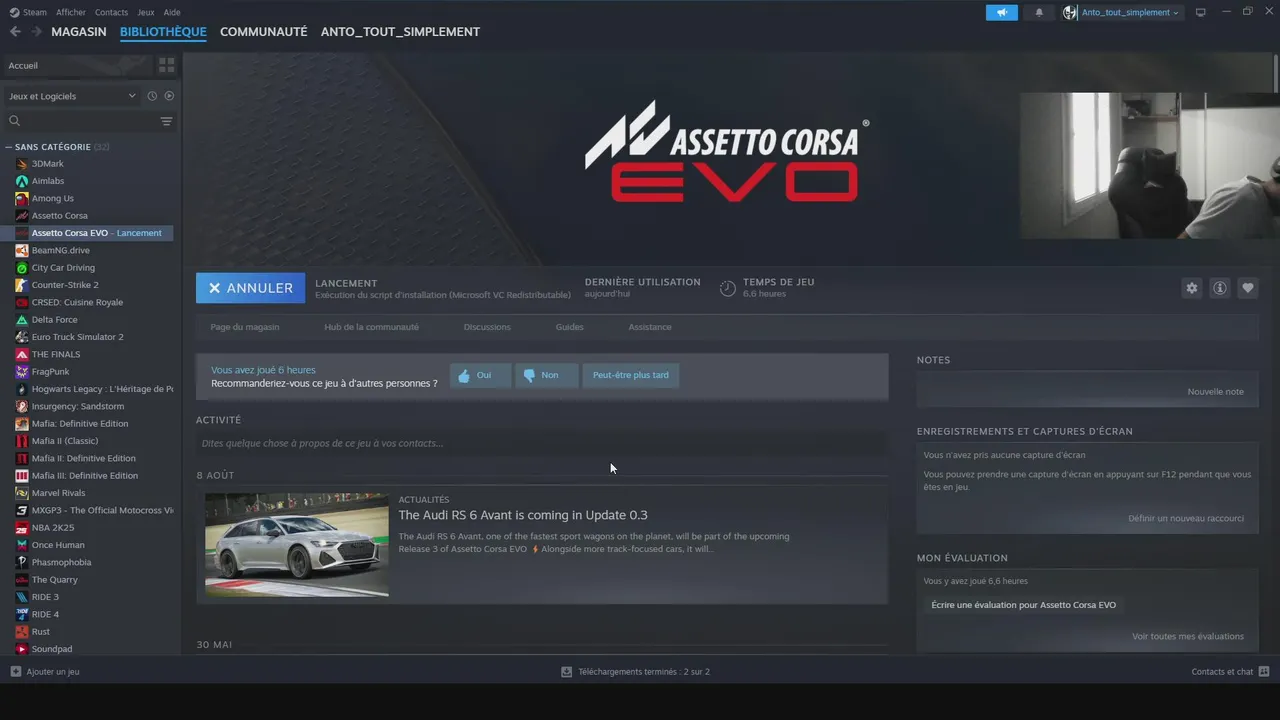
Task: Open the notifications bell icon
Action: (x=1039, y=12)
